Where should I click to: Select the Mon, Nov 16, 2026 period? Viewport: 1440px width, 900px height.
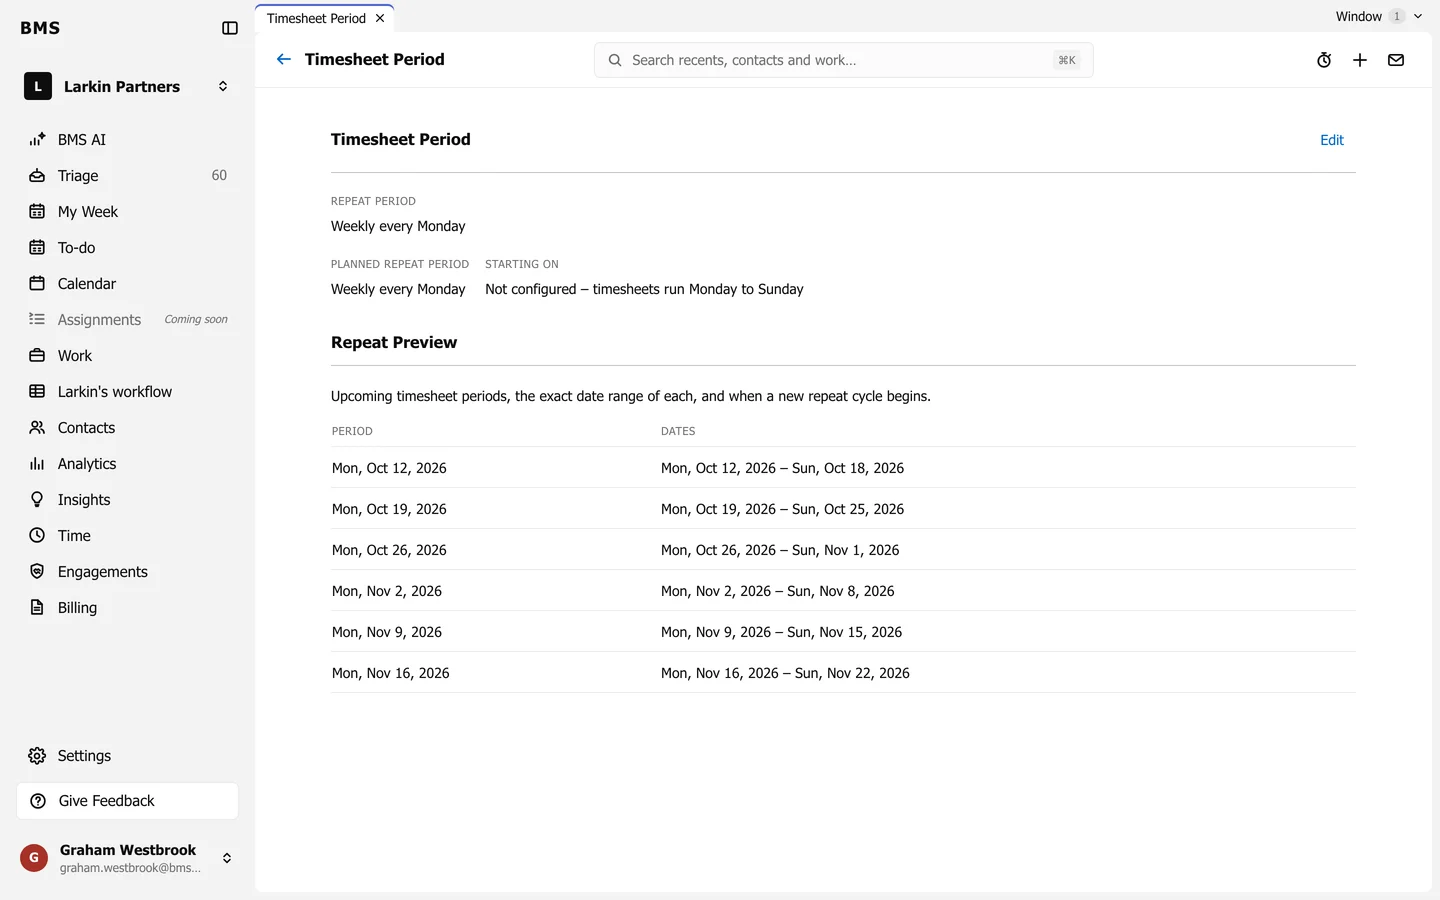coord(391,673)
